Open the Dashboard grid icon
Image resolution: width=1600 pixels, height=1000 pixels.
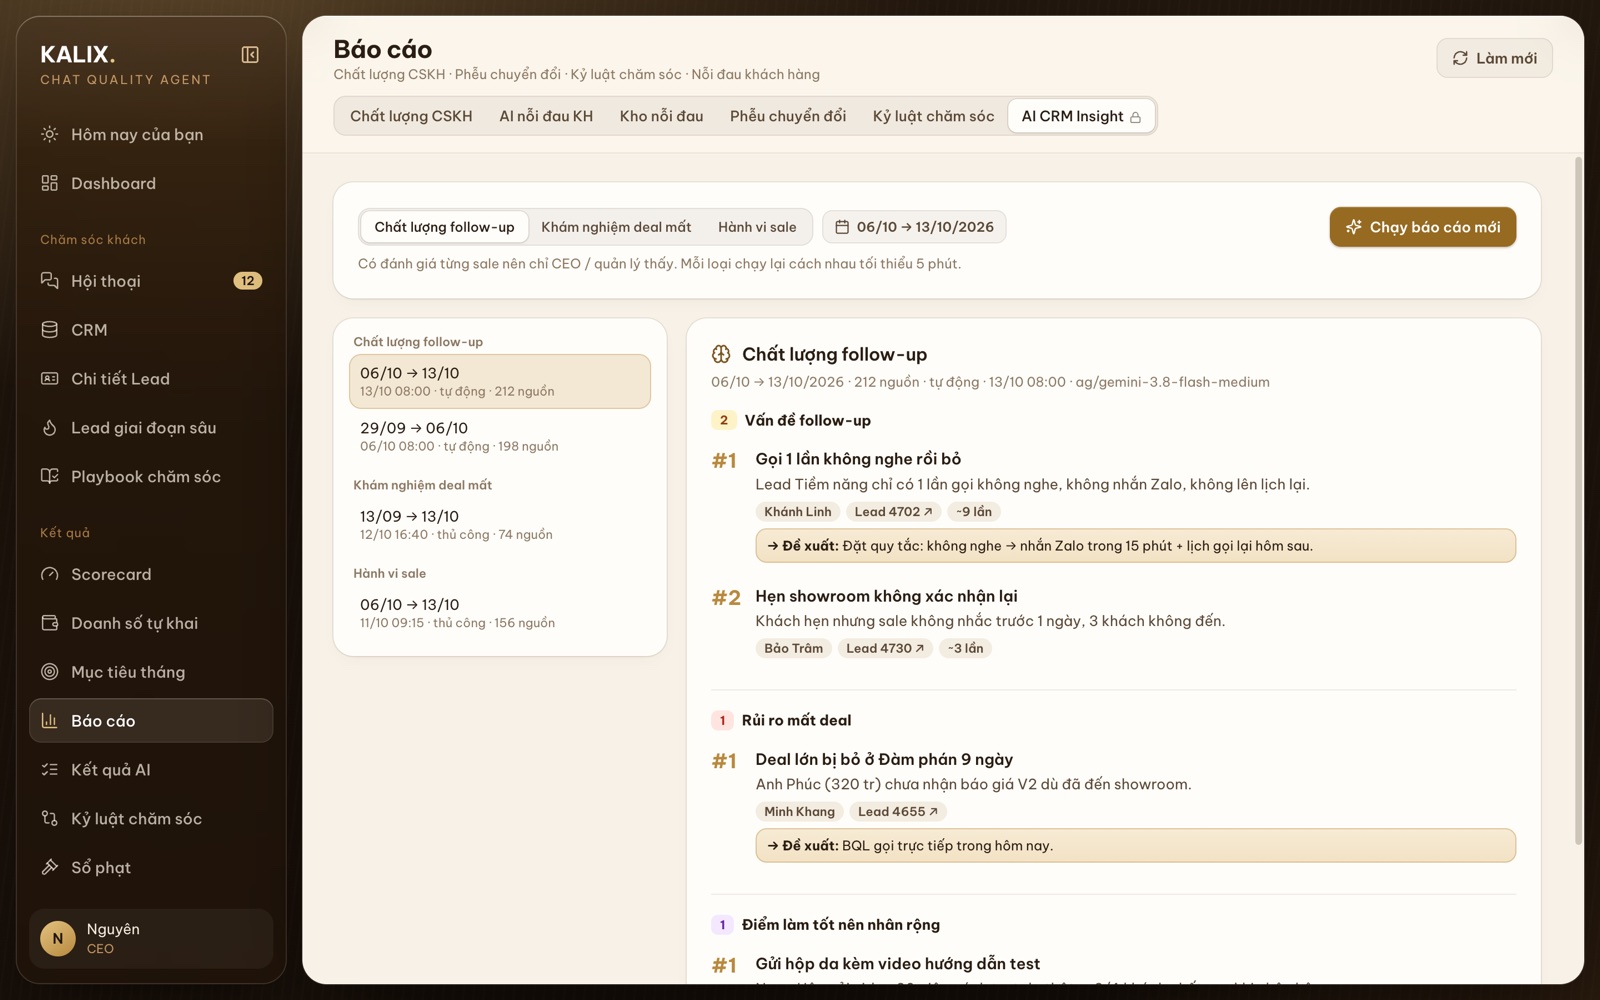point(49,183)
